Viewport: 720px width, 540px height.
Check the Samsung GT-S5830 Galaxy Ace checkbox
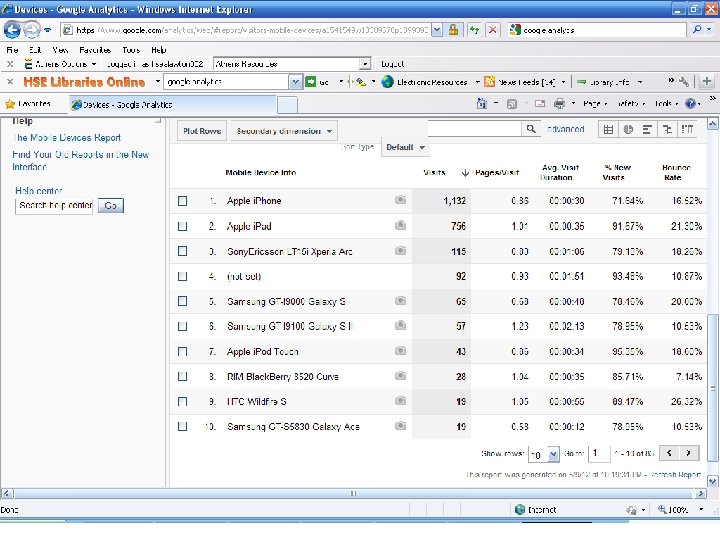point(182,426)
